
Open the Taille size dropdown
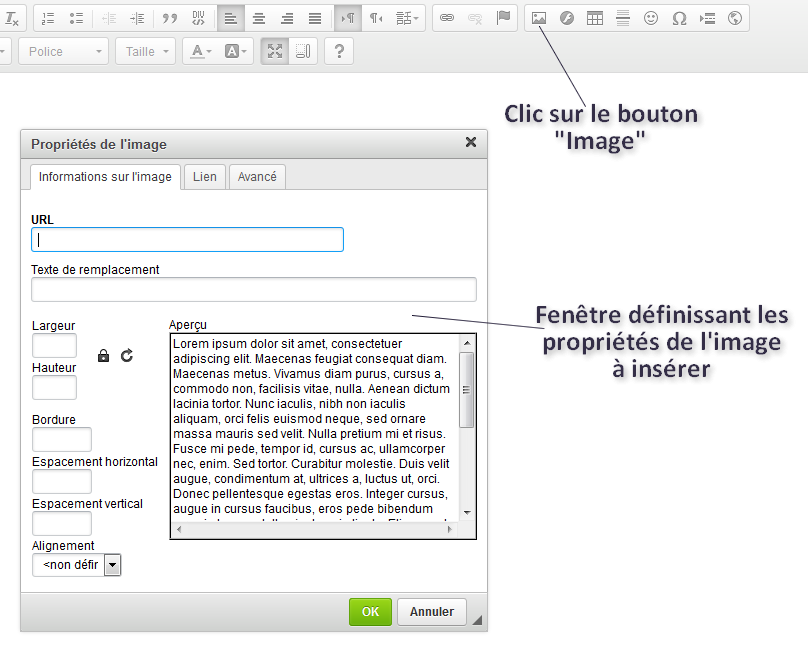(146, 51)
